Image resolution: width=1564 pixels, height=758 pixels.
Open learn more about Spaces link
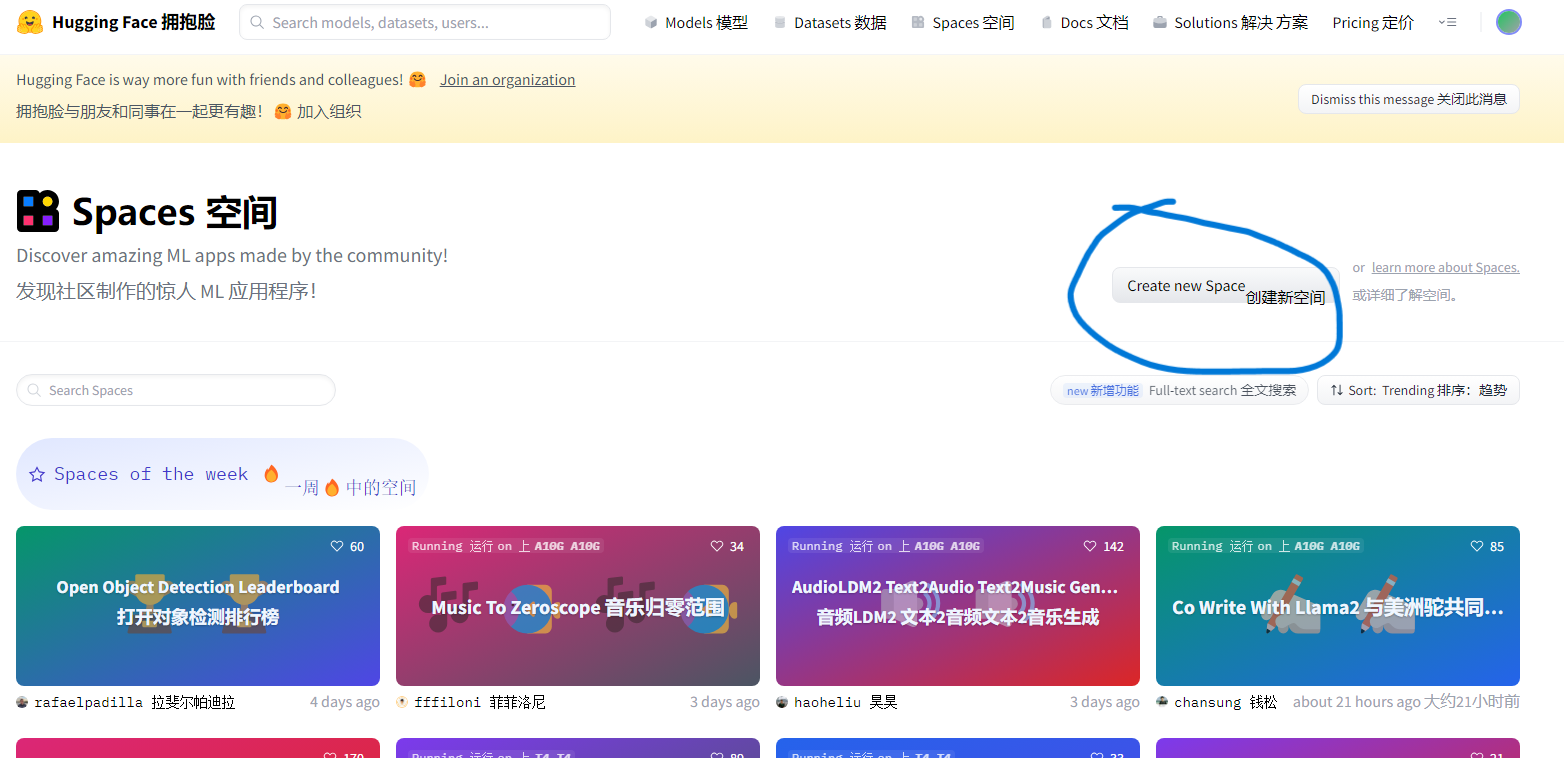pos(1445,267)
